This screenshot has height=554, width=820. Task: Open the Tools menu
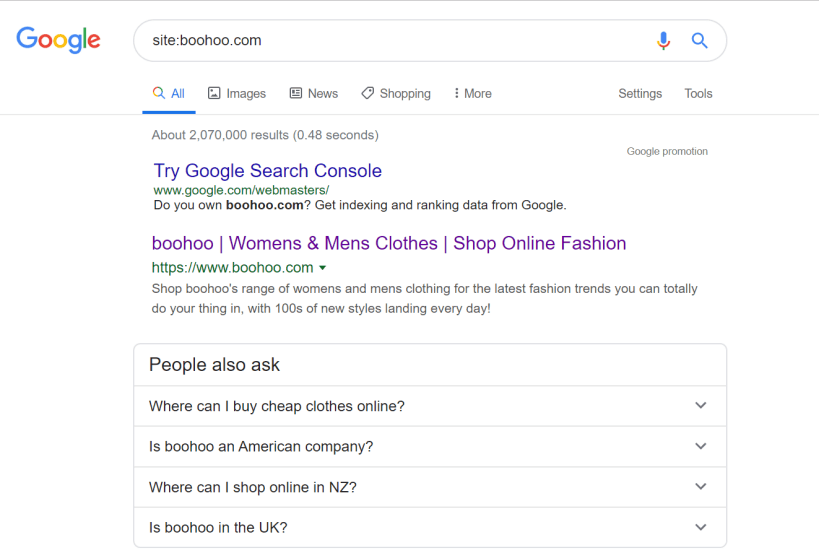[698, 93]
